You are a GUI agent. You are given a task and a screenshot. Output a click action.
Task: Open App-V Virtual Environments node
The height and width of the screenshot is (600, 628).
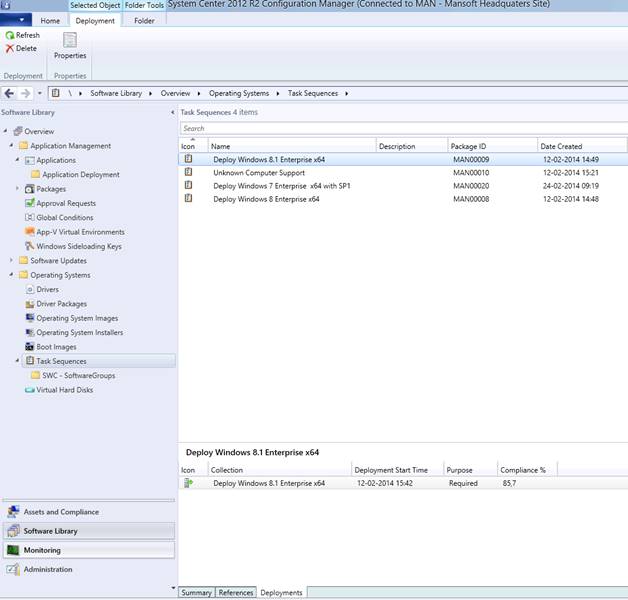79,231
